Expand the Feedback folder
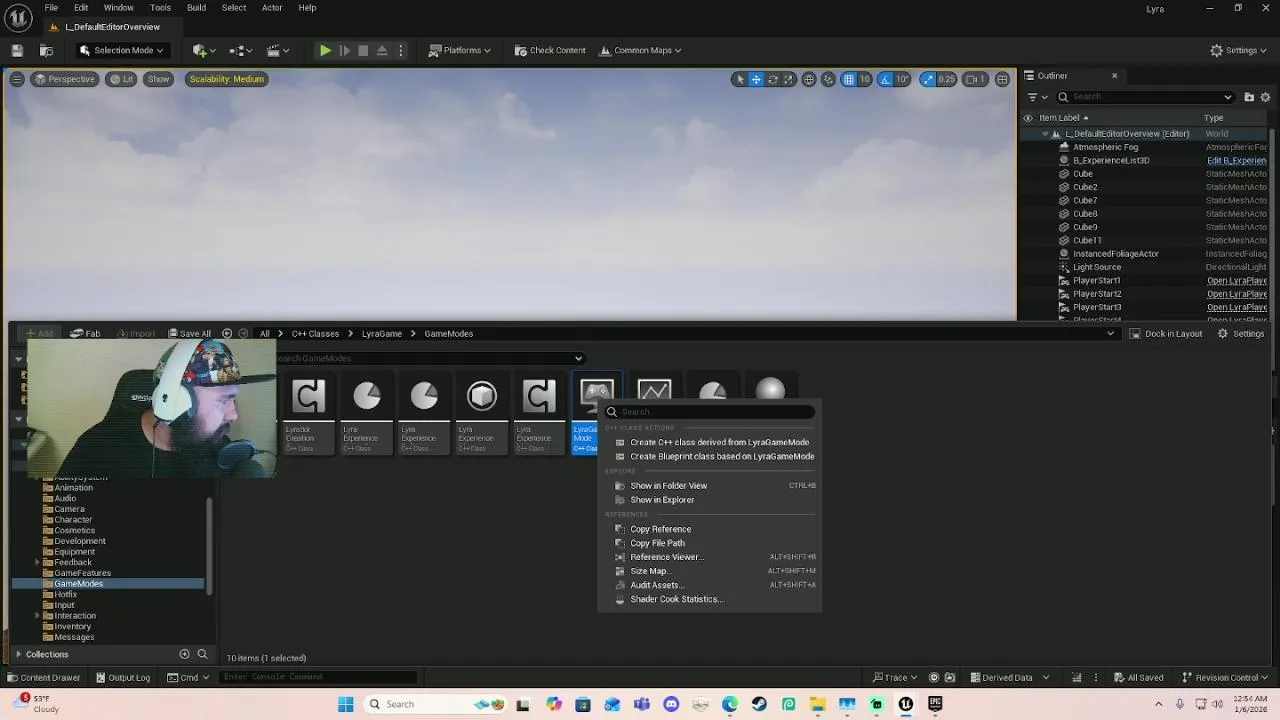This screenshot has height=720, width=1280. pos(37,563)
